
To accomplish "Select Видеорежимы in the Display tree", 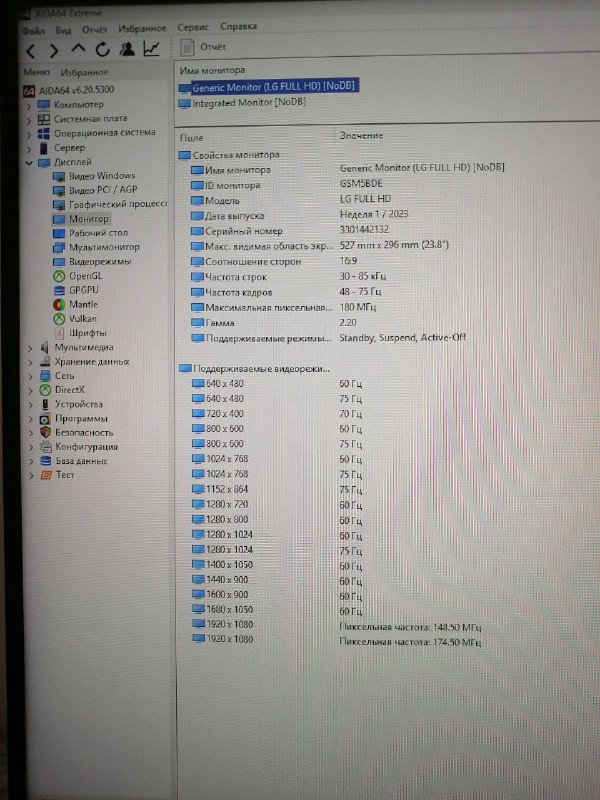I will pyautogui.click(x=97, y=261).
